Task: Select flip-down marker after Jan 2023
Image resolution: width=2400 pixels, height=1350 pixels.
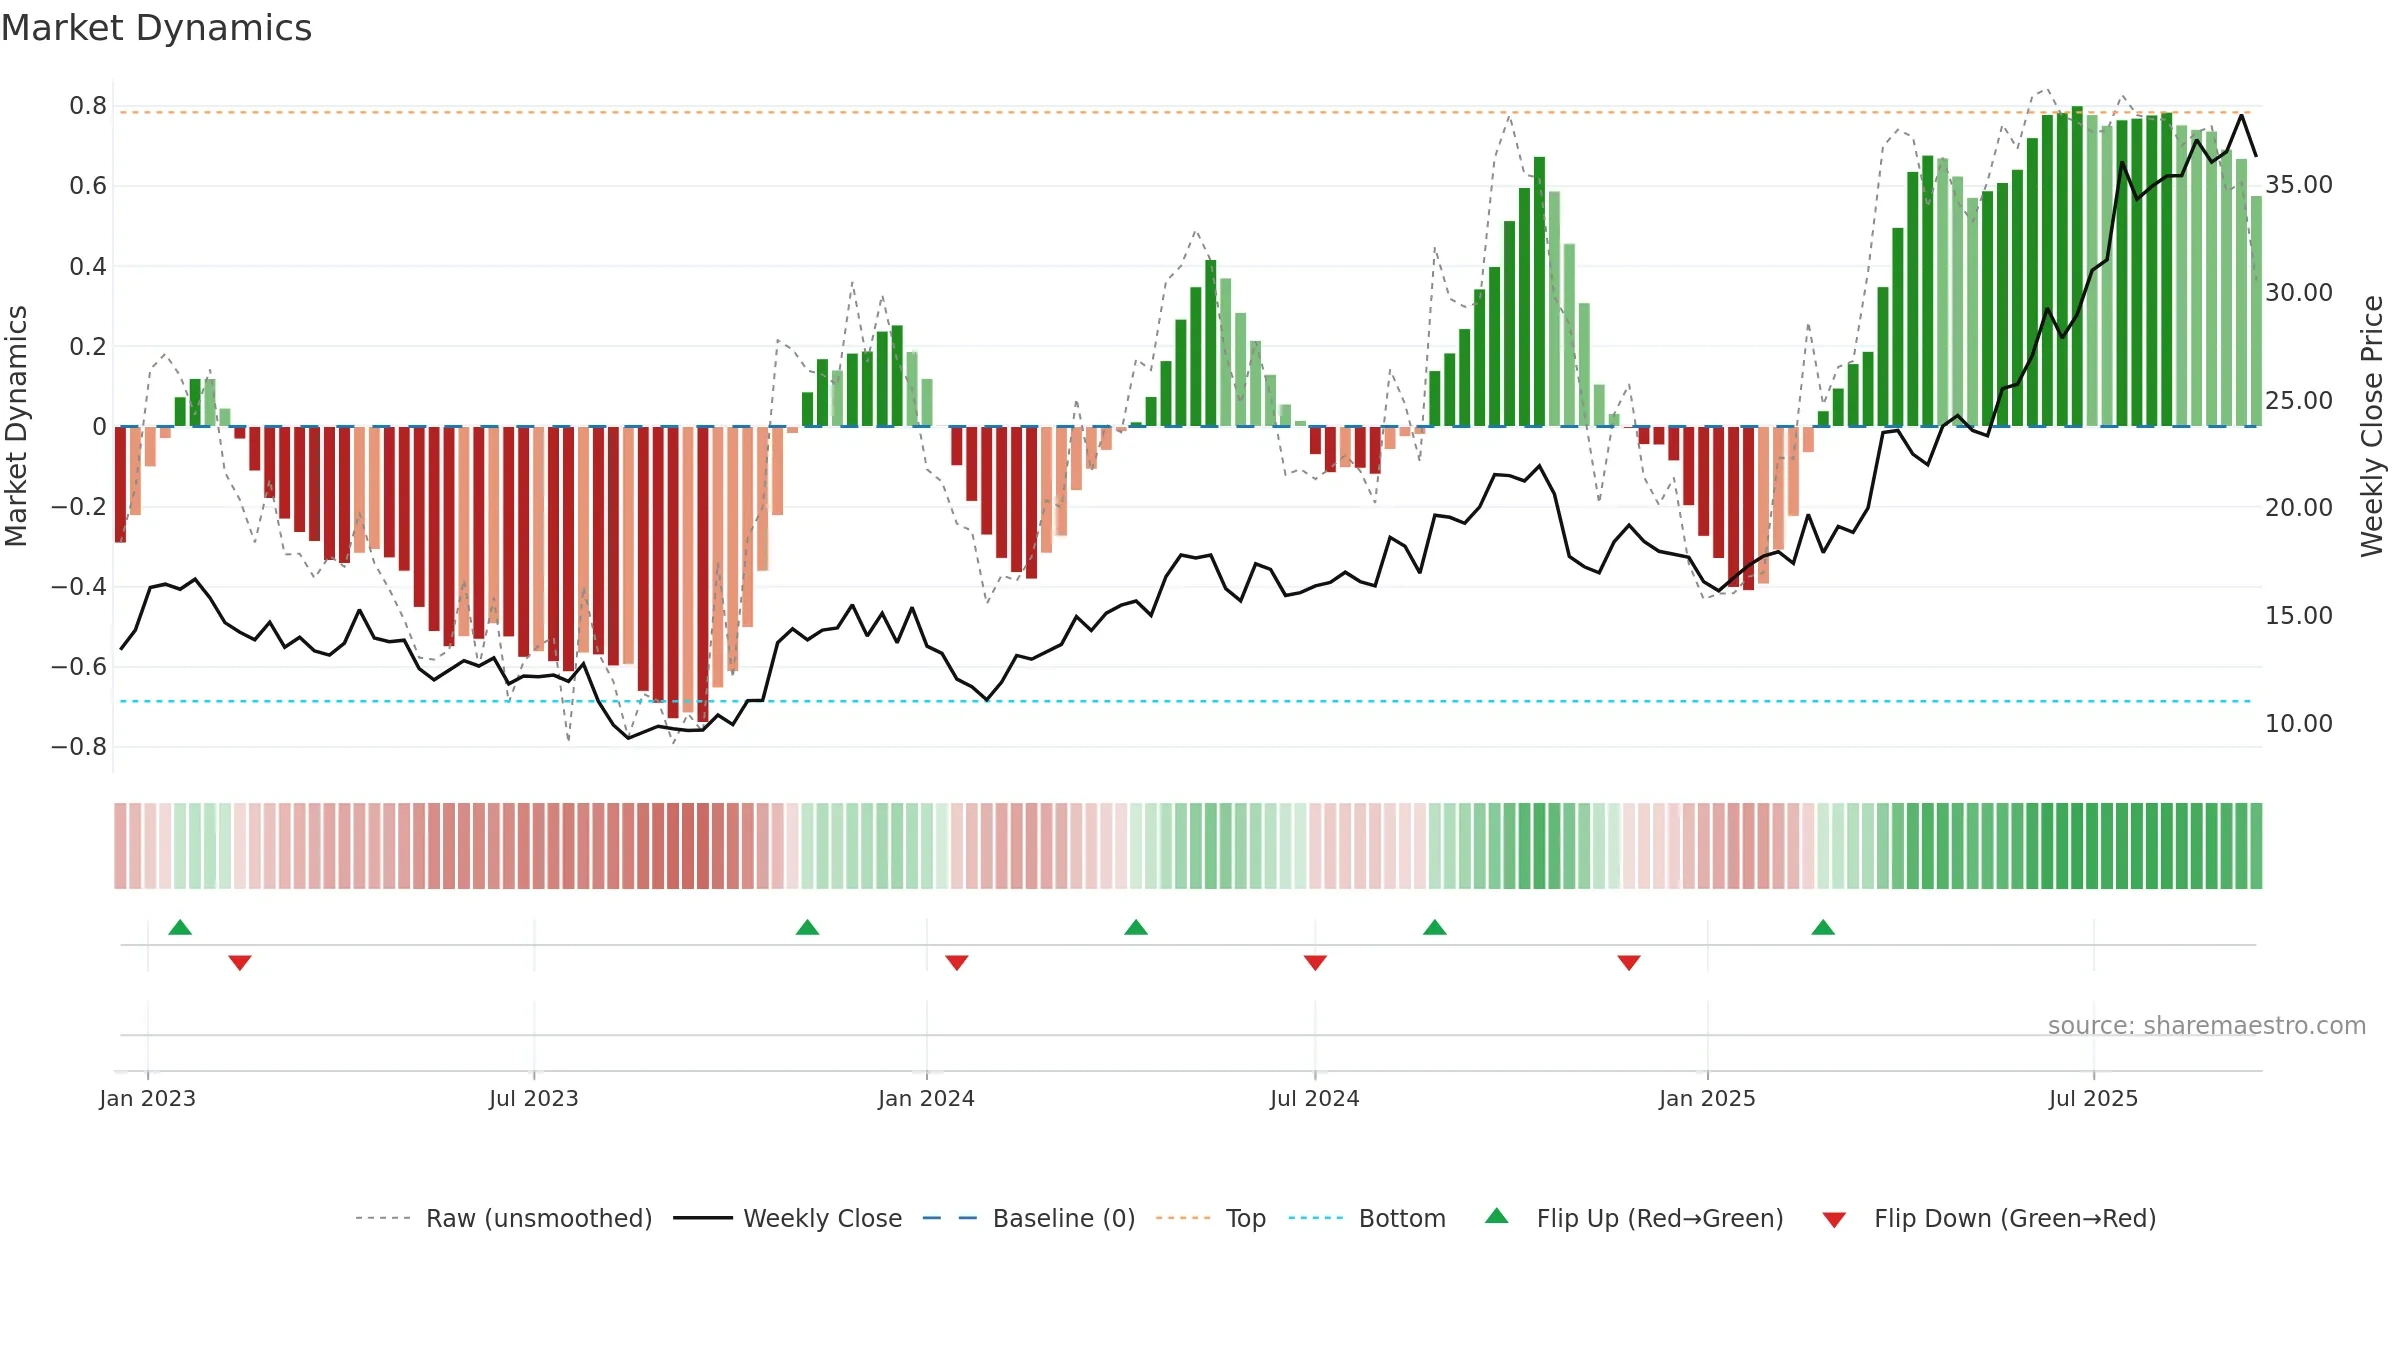Action: (x=240, y=962)
